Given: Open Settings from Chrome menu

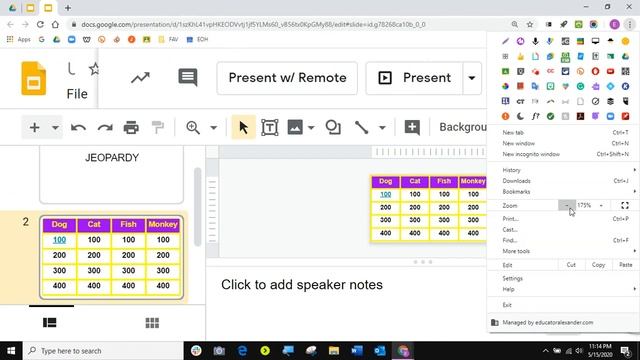Looking at the screenshot, I should 563,278.
